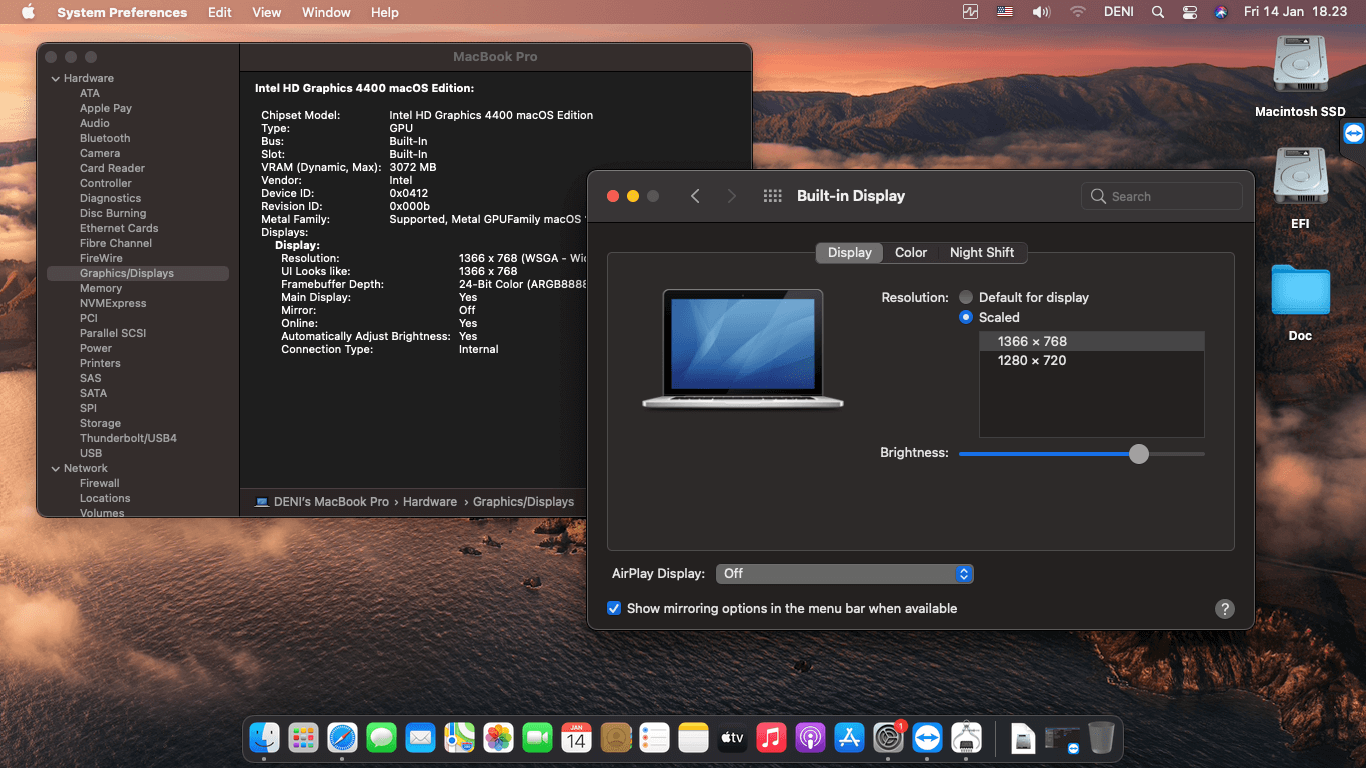This screenshot has height=768, width=1366.
Task: Click System Information icon in the Dock
Action: pyautogui.click(x=966, y=738)
